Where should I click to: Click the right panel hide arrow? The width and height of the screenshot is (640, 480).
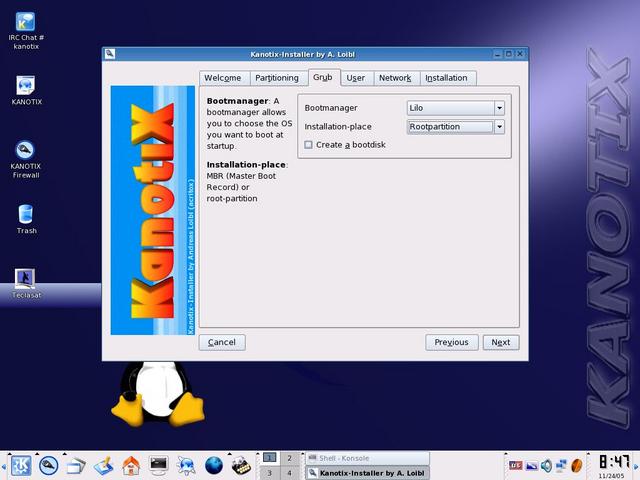636,466
